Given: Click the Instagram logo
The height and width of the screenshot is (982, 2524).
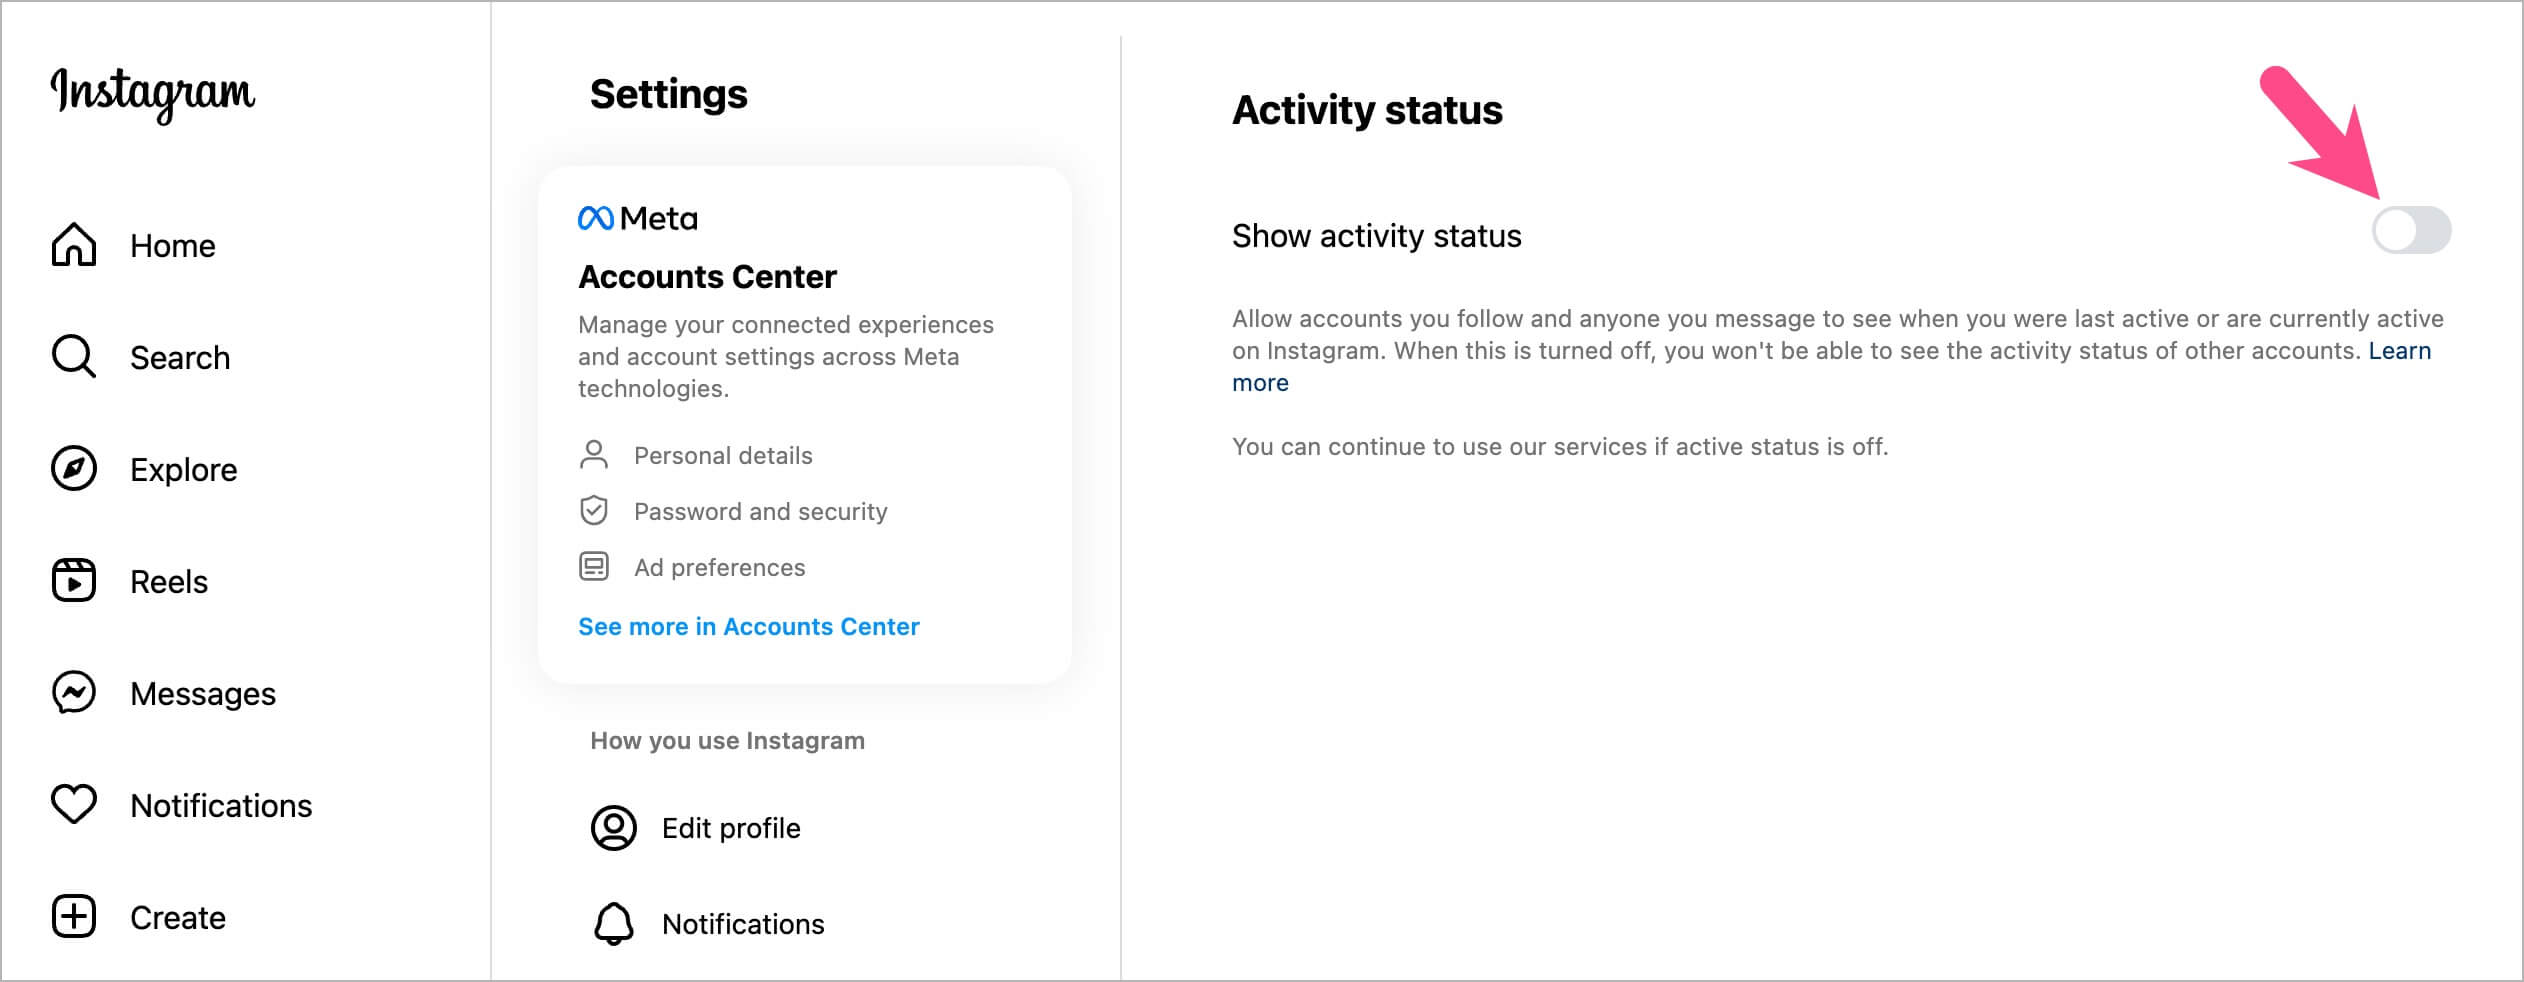Looking at the screenshot, I should point(153,93).
